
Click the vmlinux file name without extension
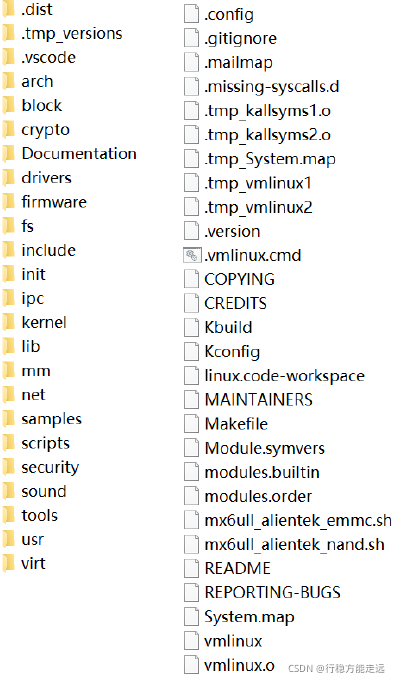pyautogui.click(x=233, y=641)
